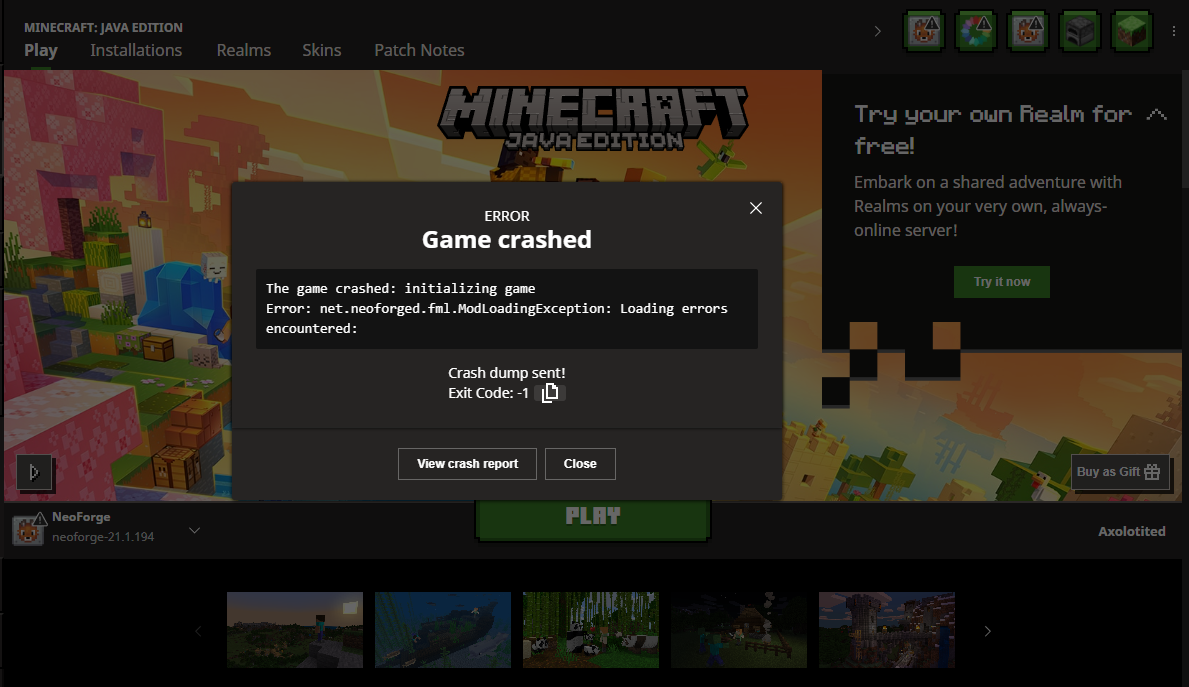Click the green PLAY button

pyautogui.click(x=593, y=517)
